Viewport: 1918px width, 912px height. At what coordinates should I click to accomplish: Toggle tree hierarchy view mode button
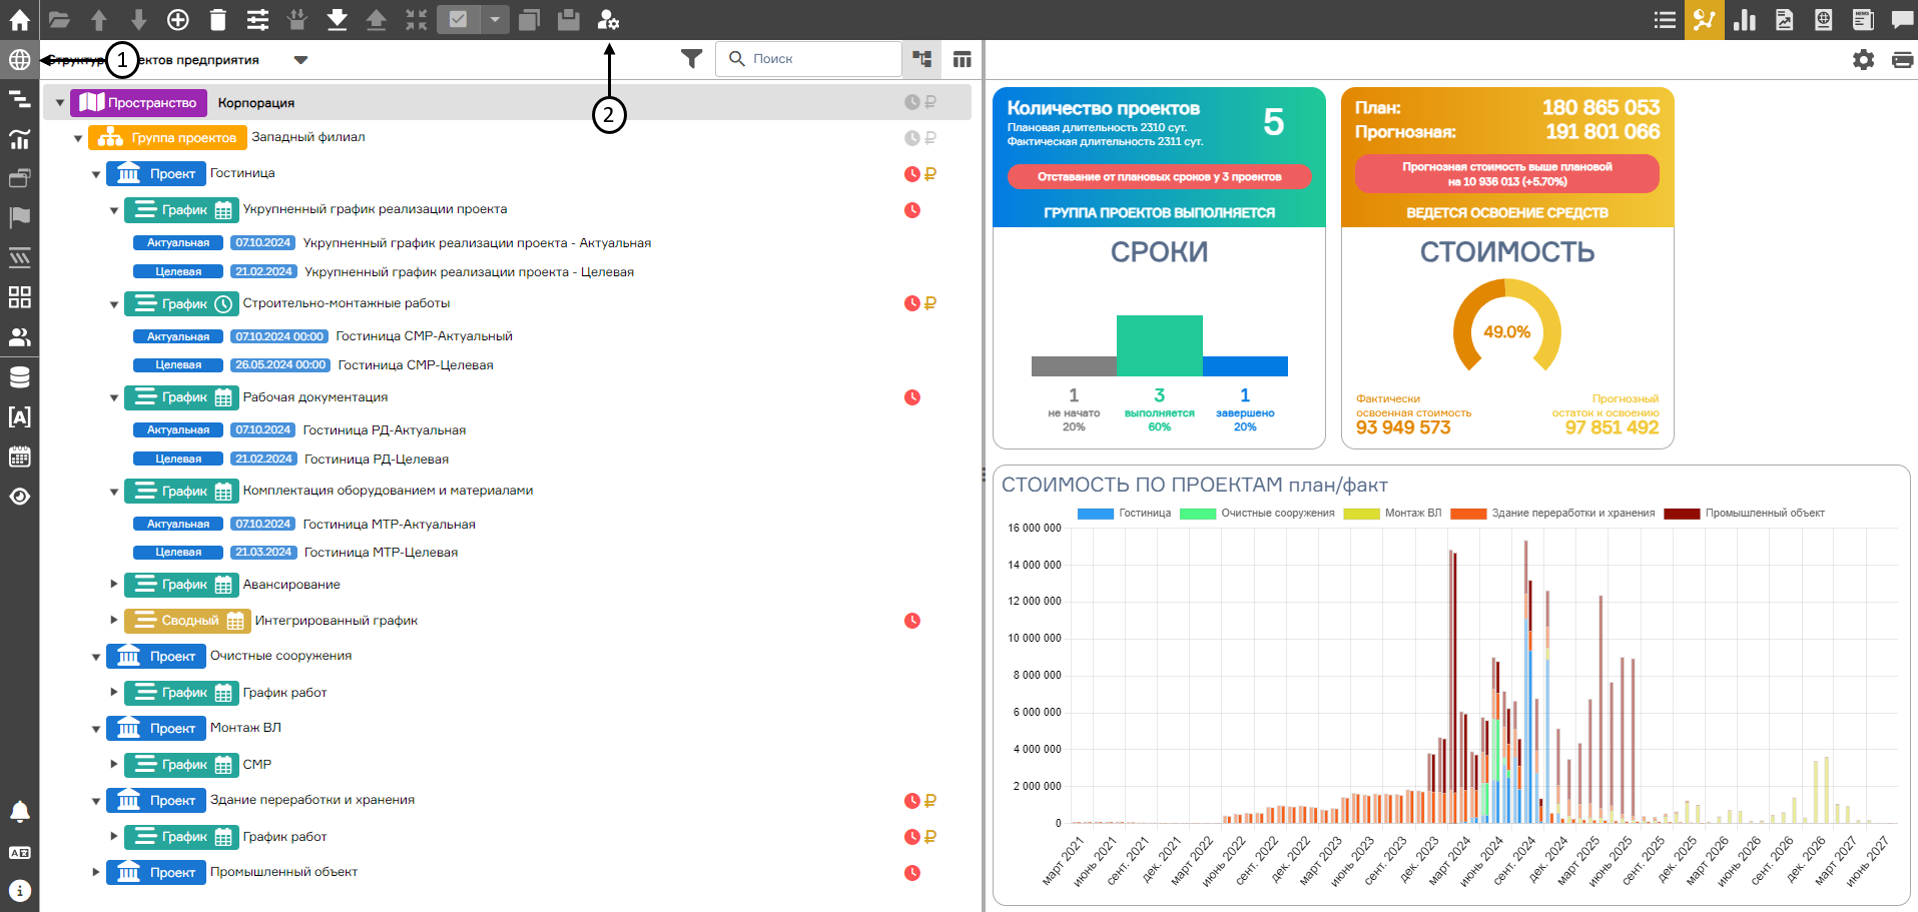click(x=922, y=59)
